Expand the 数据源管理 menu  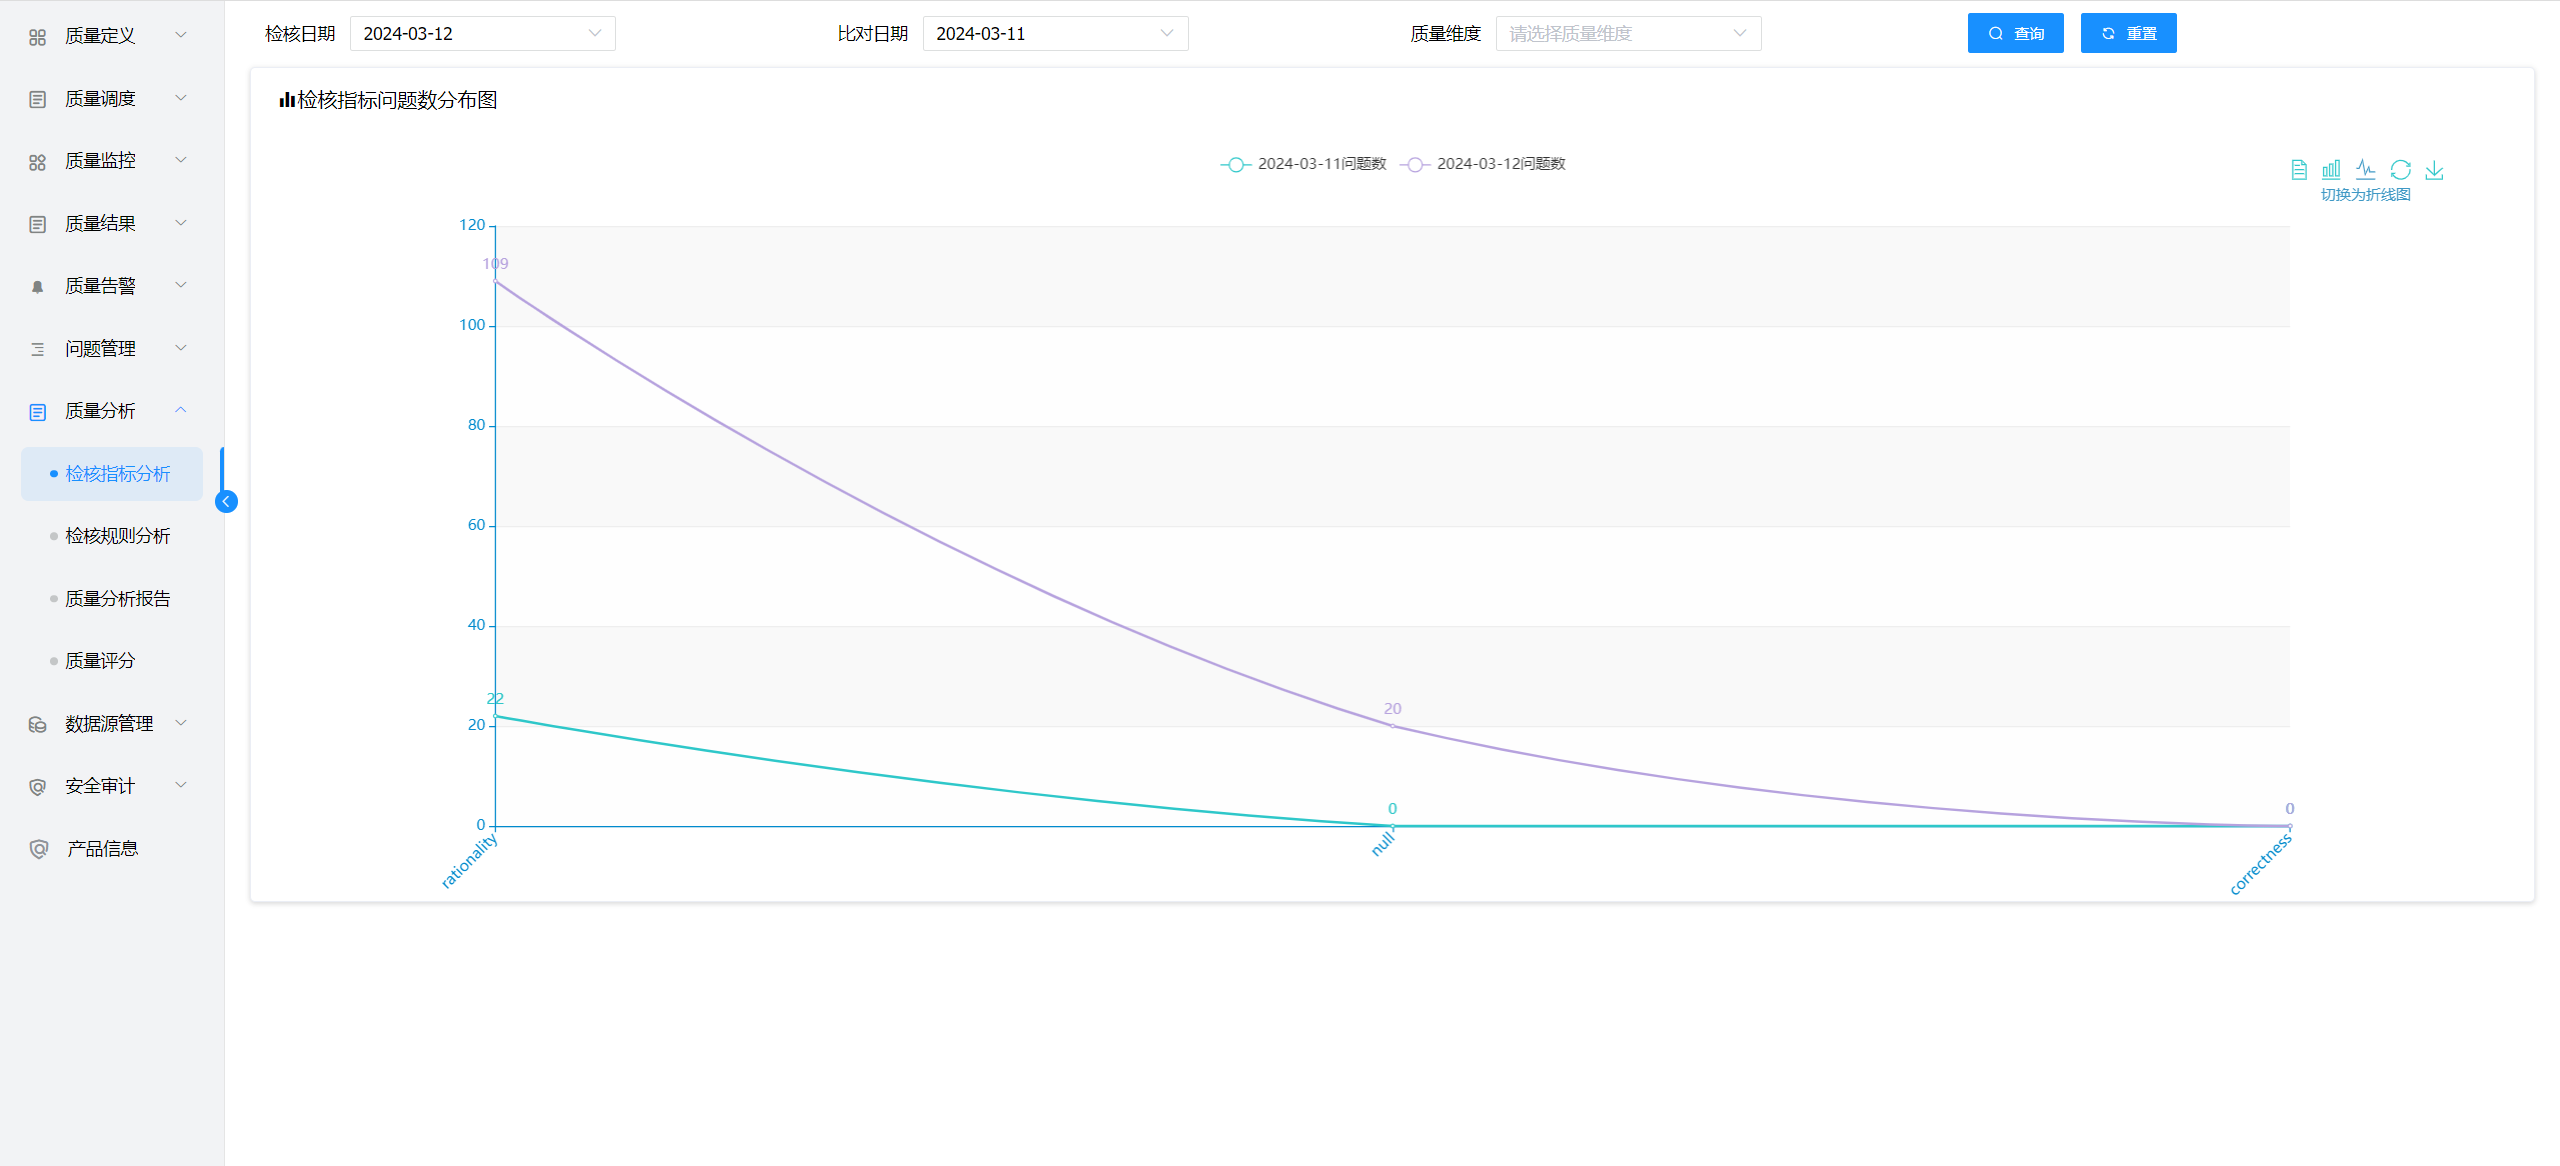[110, 724]
